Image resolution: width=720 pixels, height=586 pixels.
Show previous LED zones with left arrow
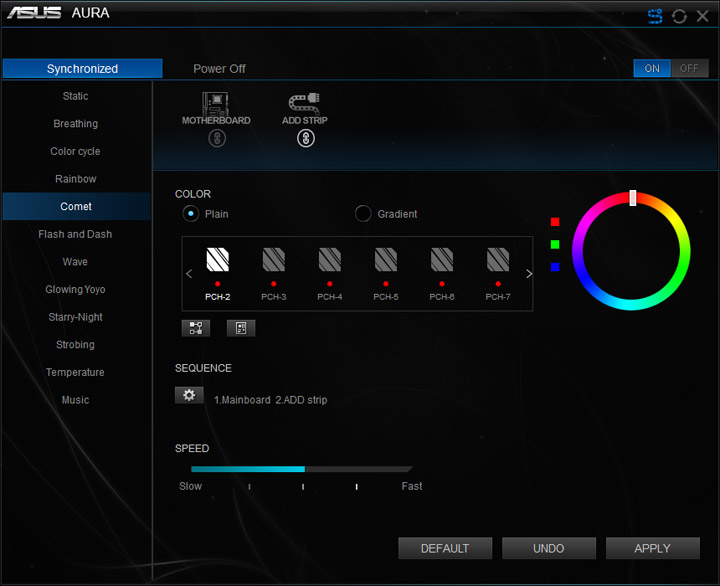pyautogui.click(x=189, y=274)
